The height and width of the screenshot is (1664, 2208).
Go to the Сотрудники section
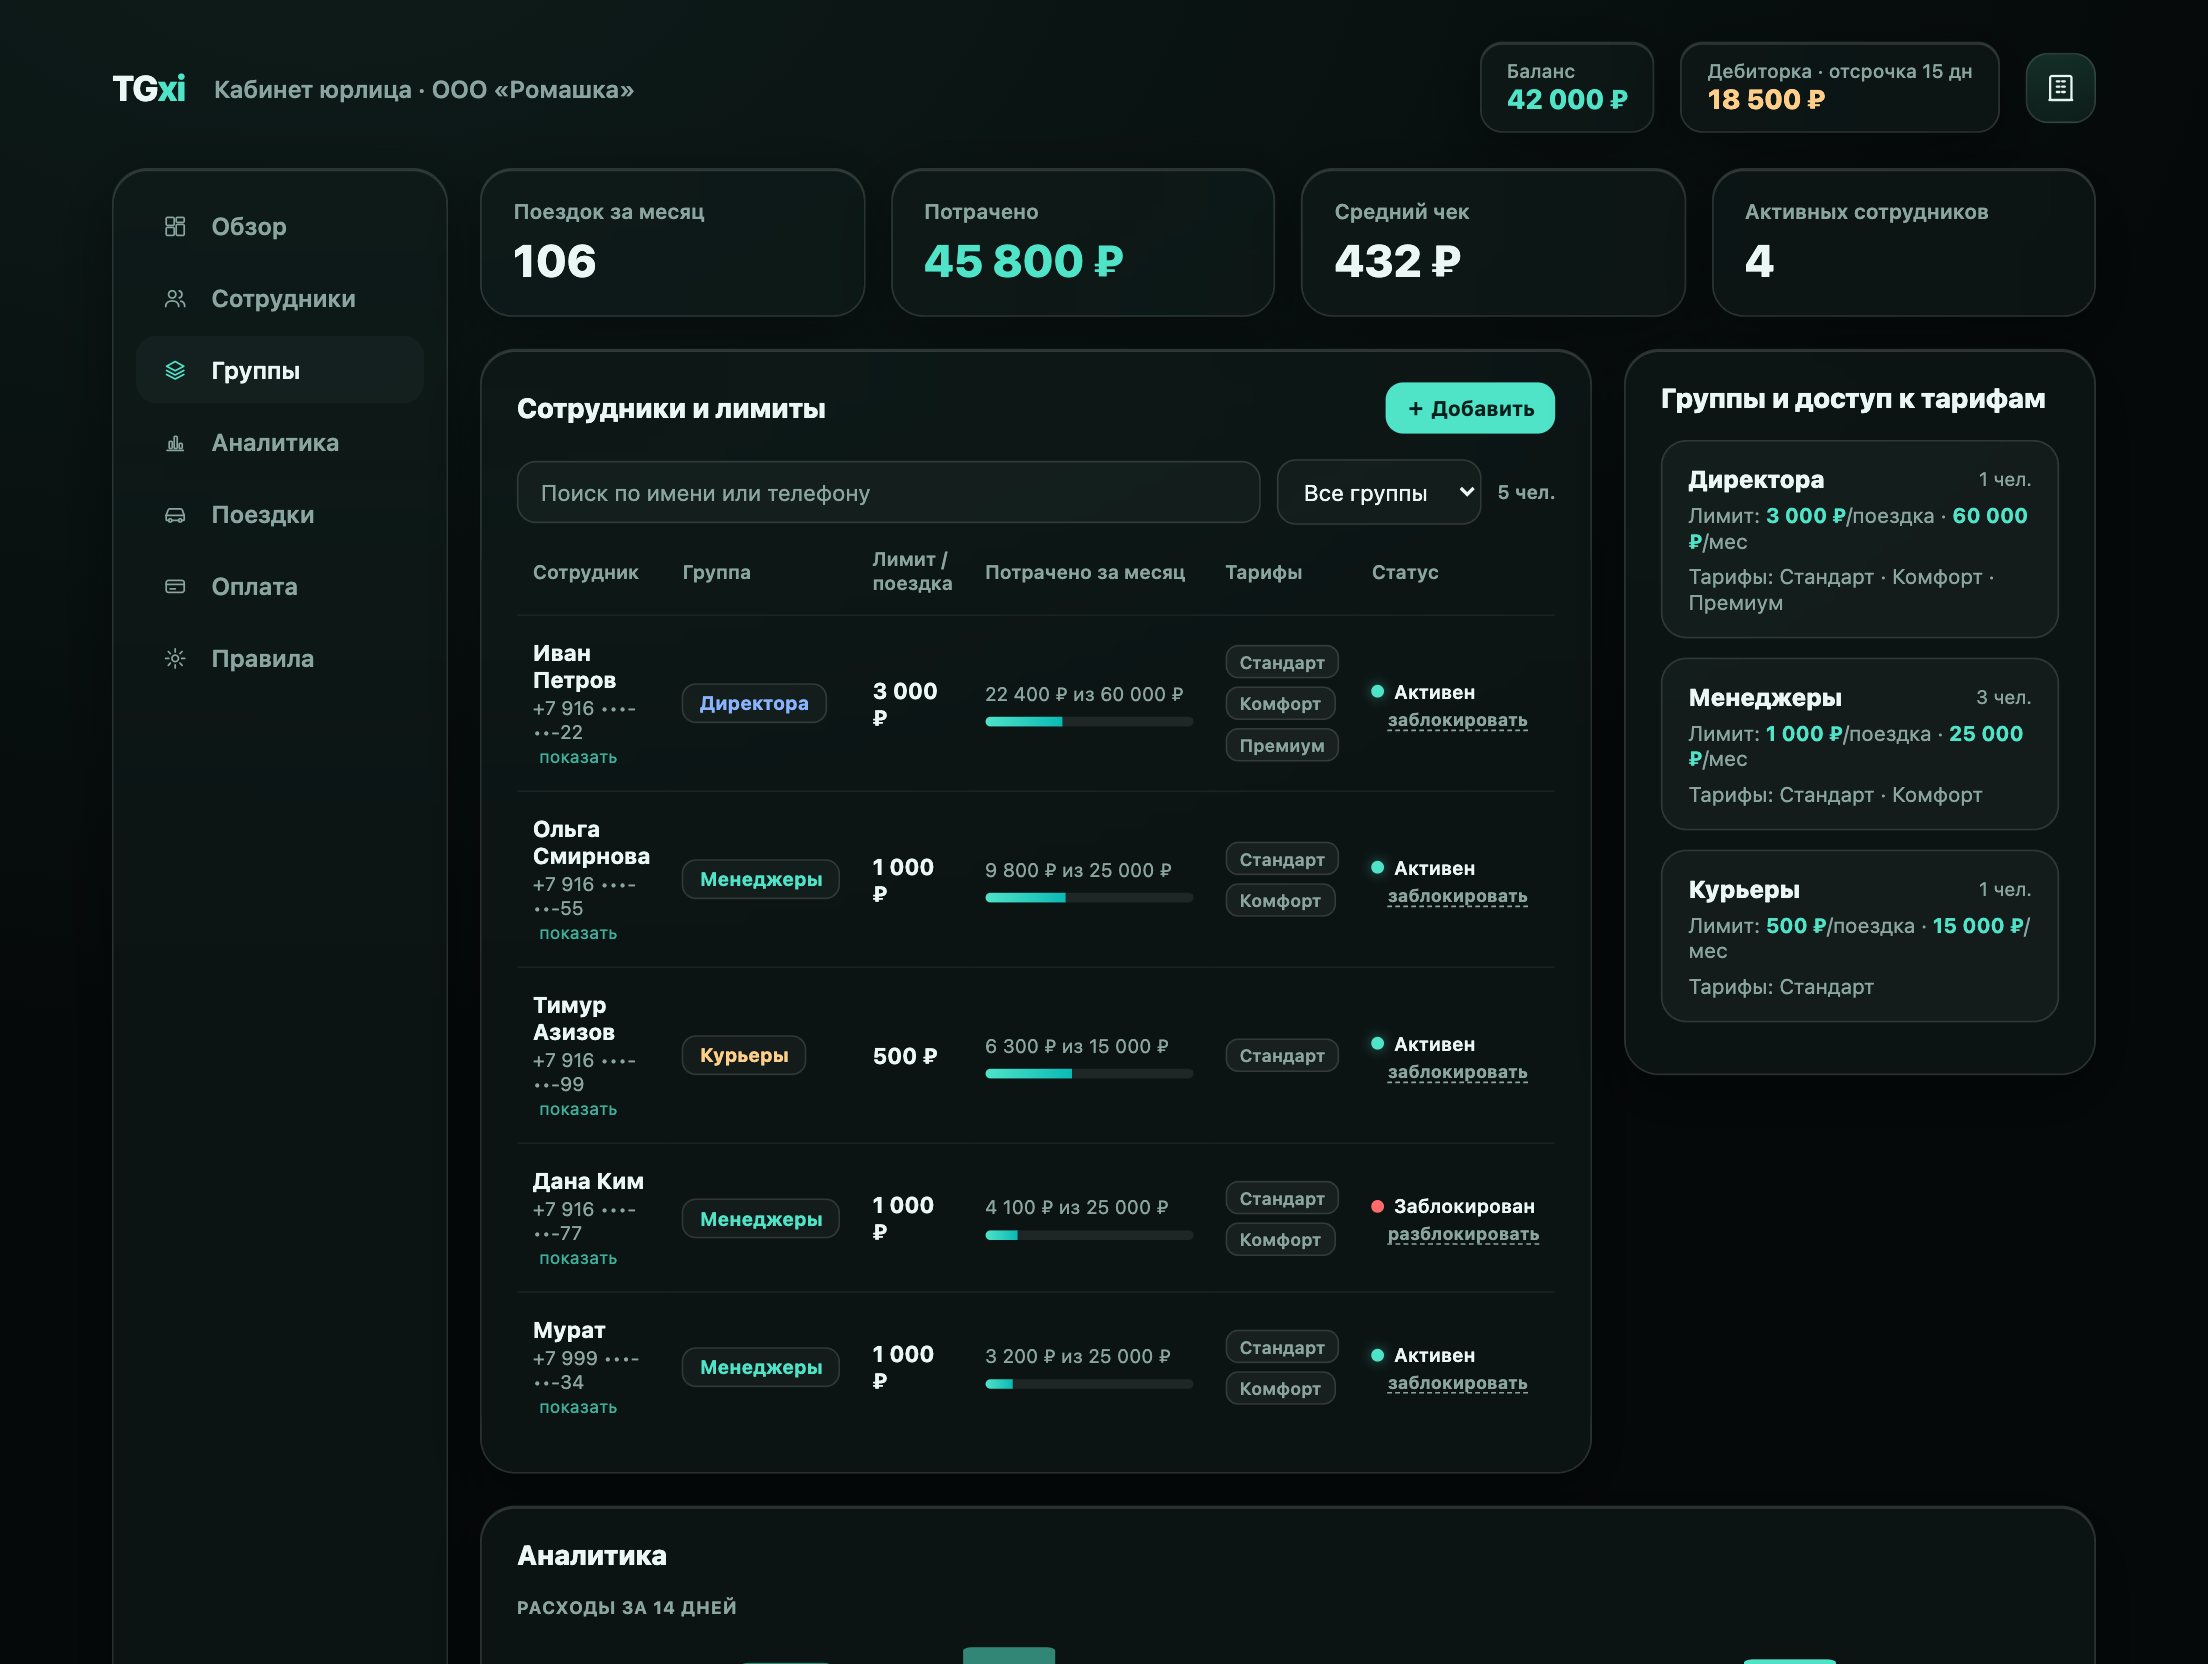point(280,299)
